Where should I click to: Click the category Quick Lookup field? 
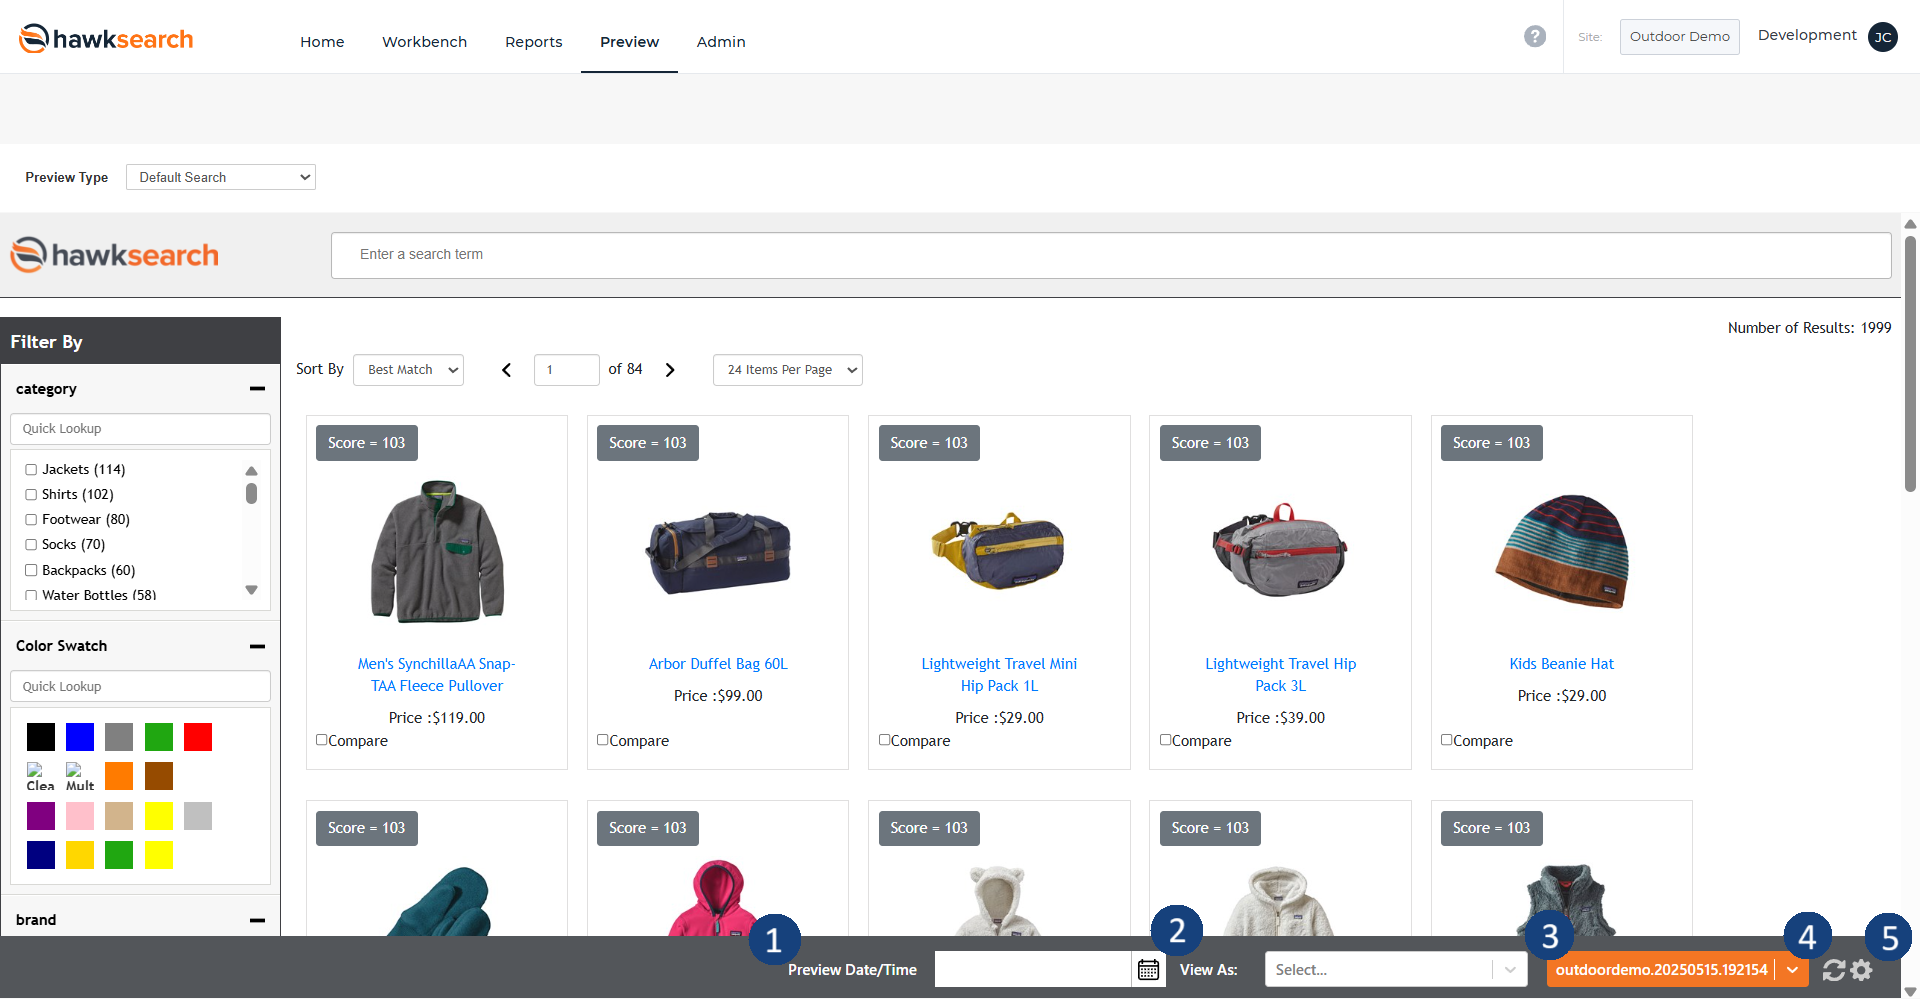pyautogui.click(x=140, y=429)
